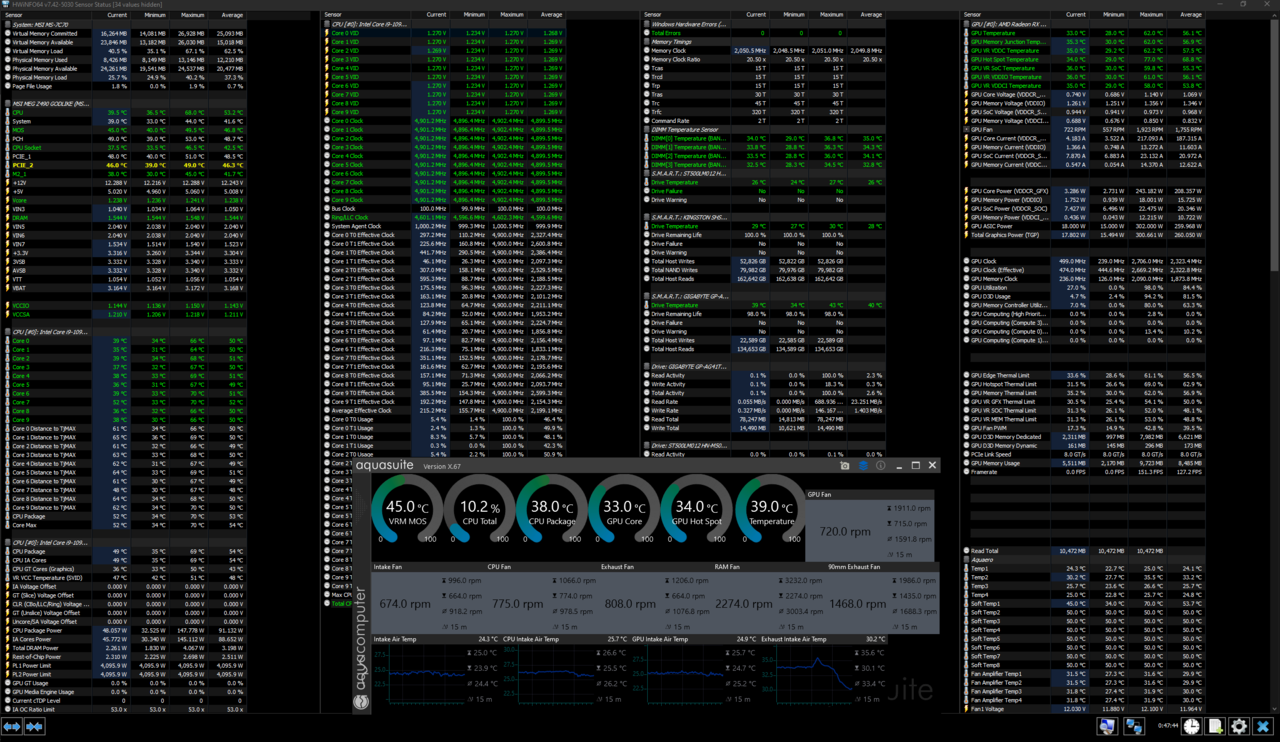Start logging with the sheet-plus icon
Image resolution: width=1280 pixels, height=742 pixels.
(x=1215, y=727)
